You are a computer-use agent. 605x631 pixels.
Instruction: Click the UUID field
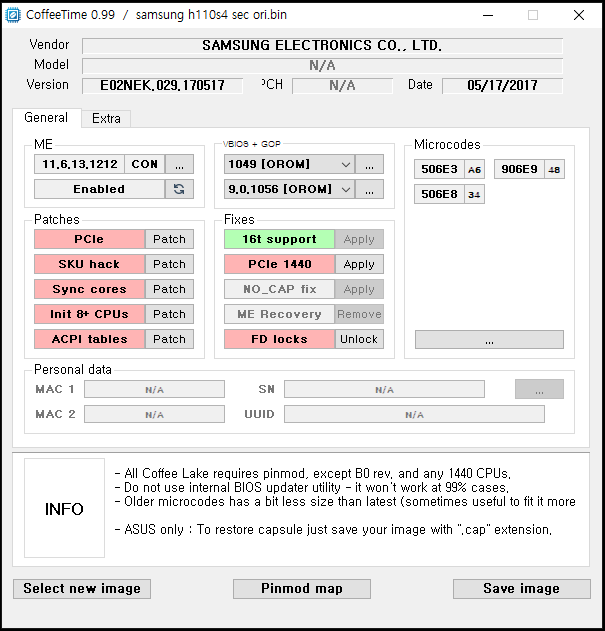point(415,414)
